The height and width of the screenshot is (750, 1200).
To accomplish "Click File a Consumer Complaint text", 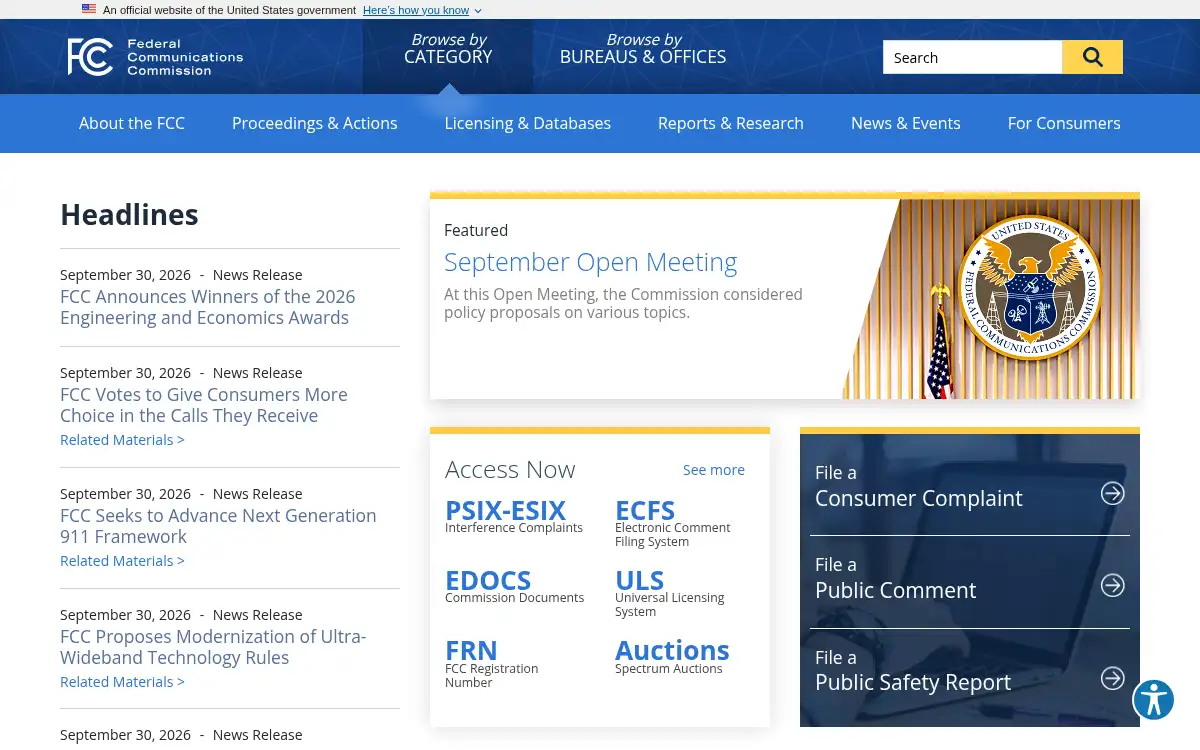I will tap(919, 486).
